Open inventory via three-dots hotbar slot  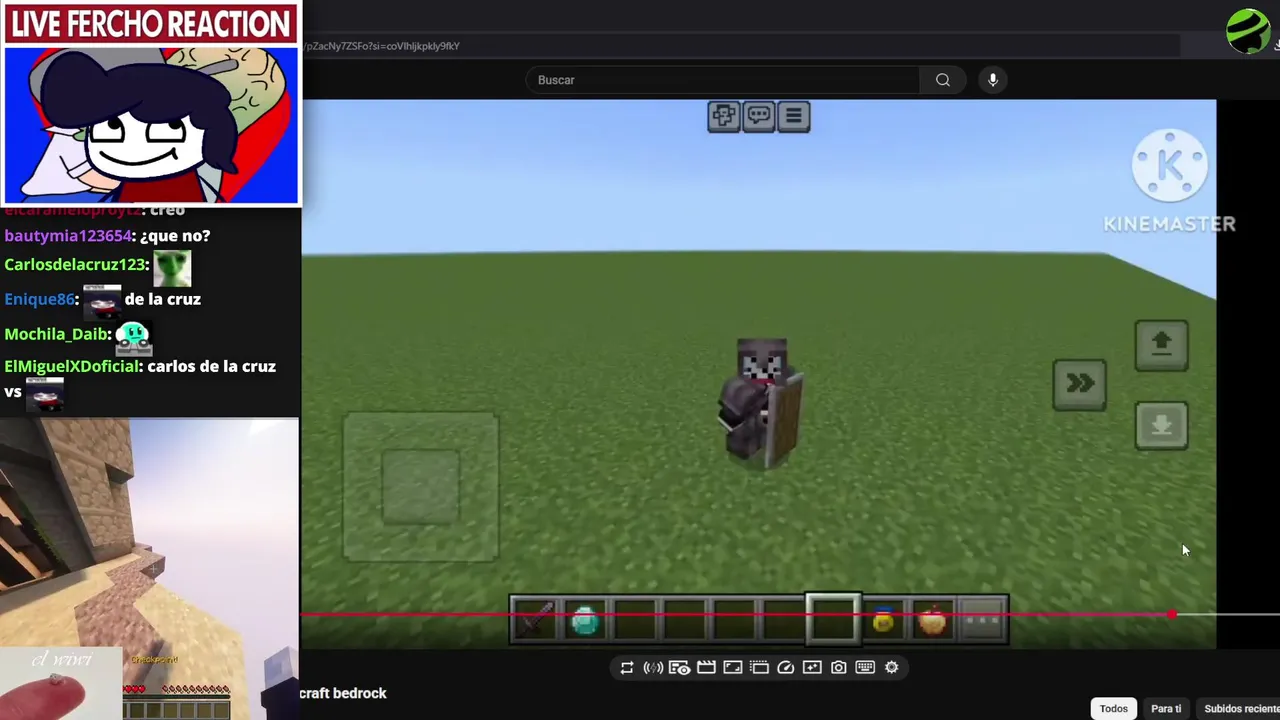[982, 621]
